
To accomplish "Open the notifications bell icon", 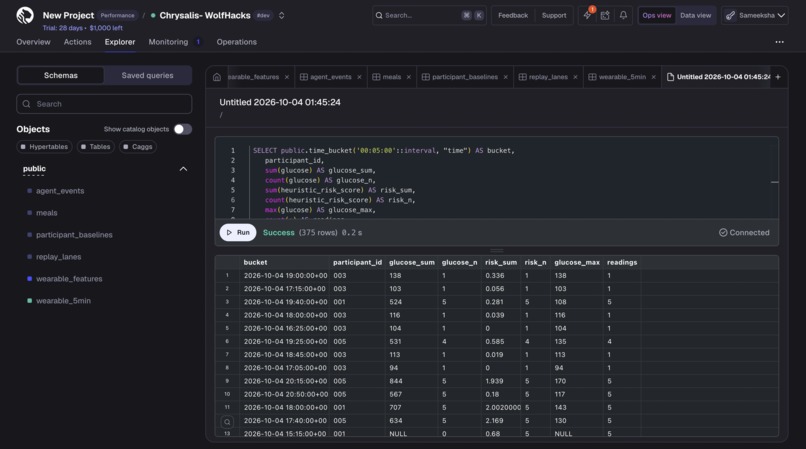I will [x=623, y=15].
